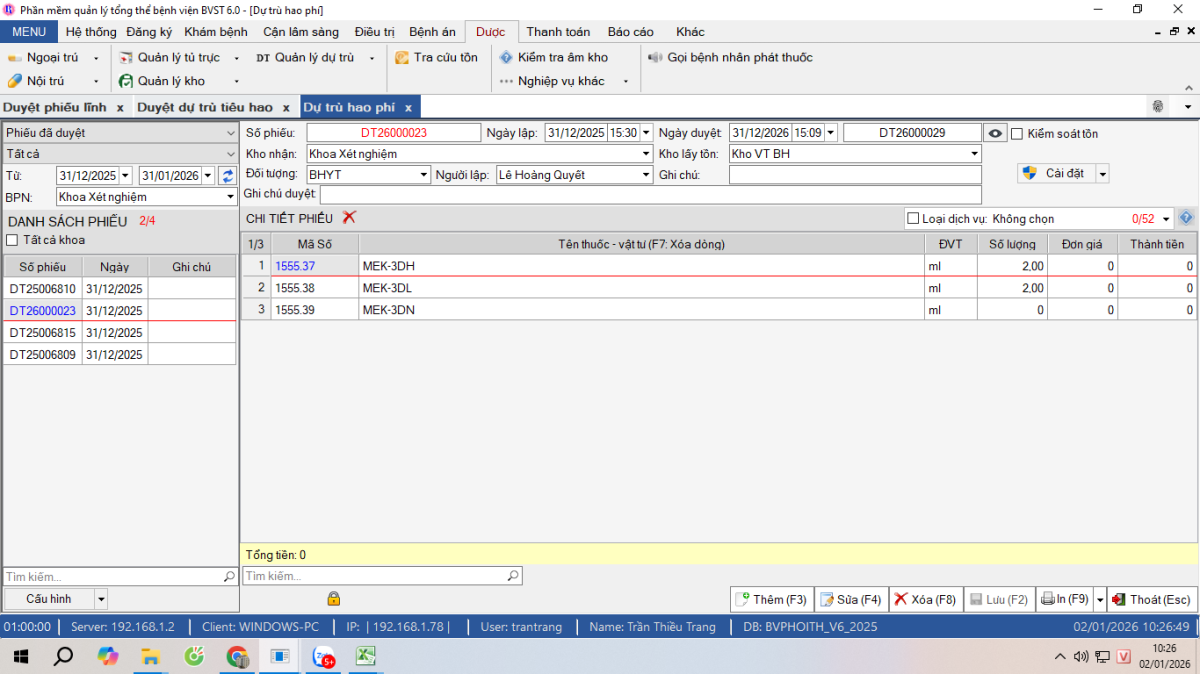
Task: Click the eye icon next to DT26000029
Action: click(x=995, y=133)
